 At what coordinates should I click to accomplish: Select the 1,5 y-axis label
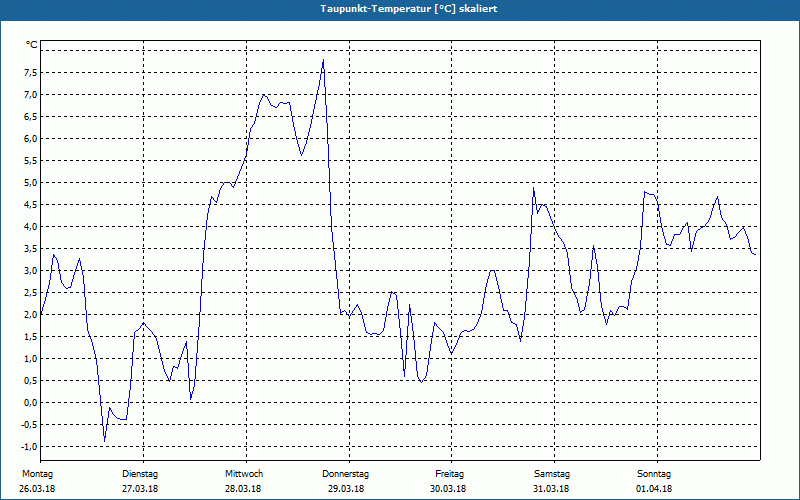pos(30,337)
